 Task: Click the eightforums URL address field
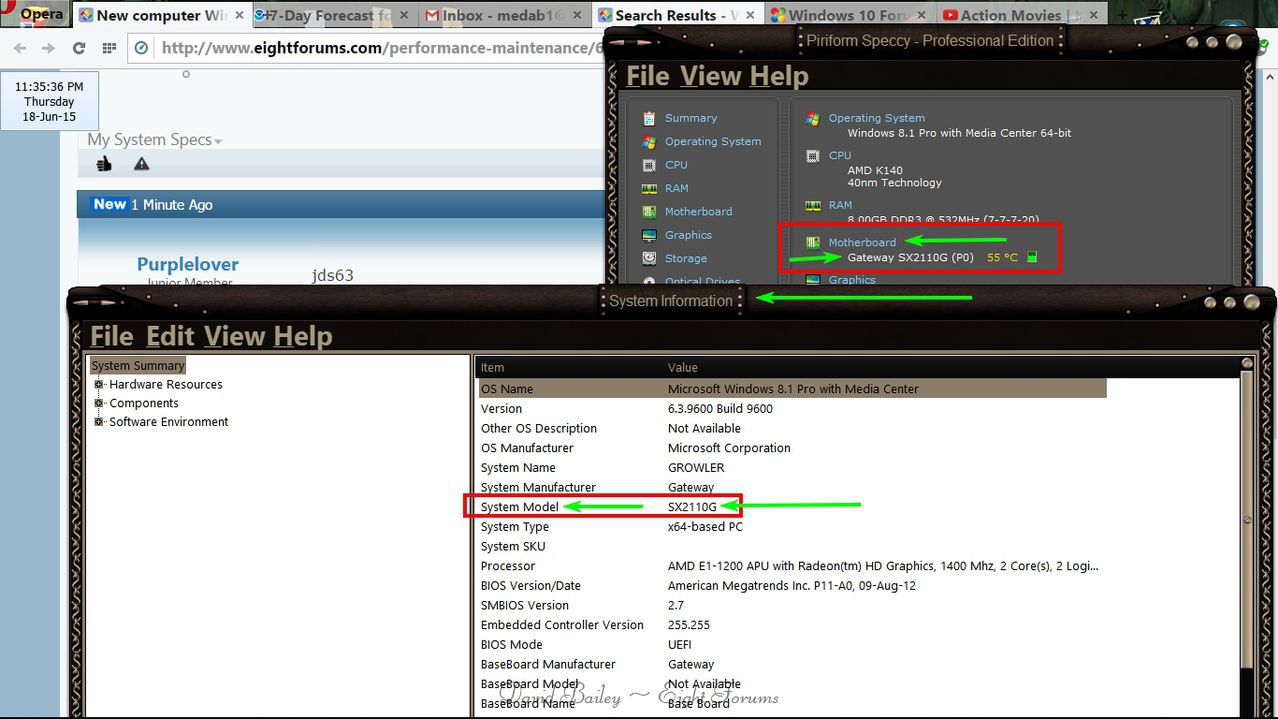pos(382,48)
